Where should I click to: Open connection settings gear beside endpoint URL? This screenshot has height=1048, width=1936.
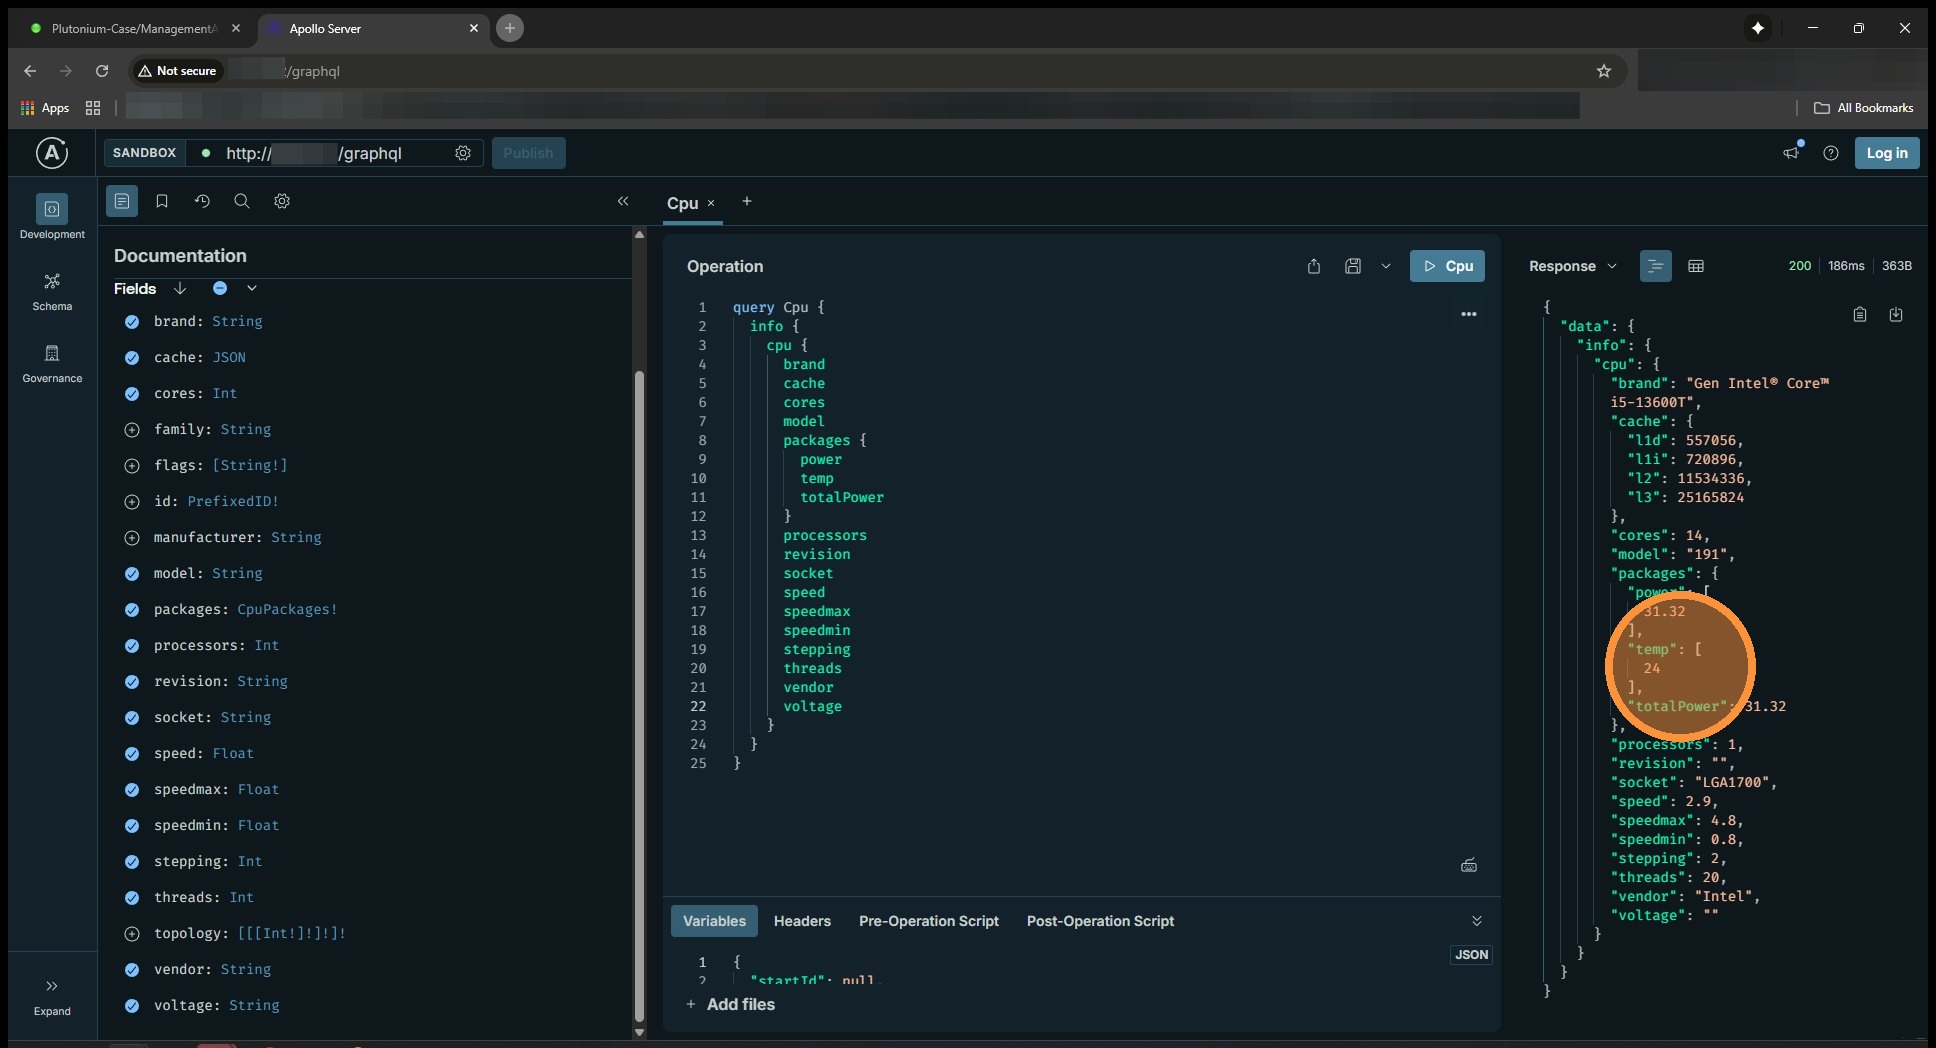pos(463,153)
